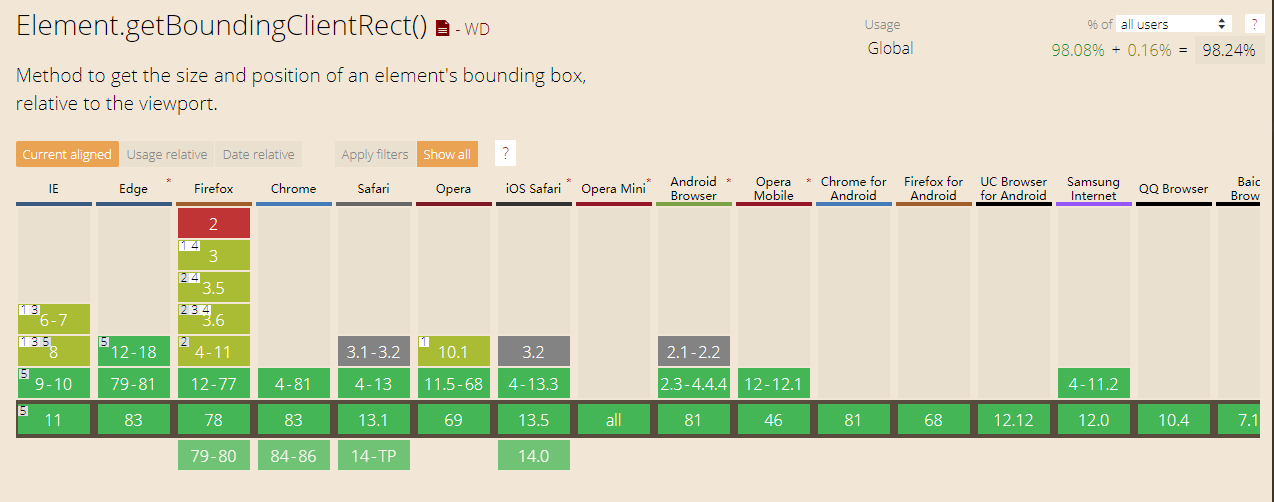
Task: Click the iOS Safari 3.2 grey cell
Action: (x=533, y=351)
